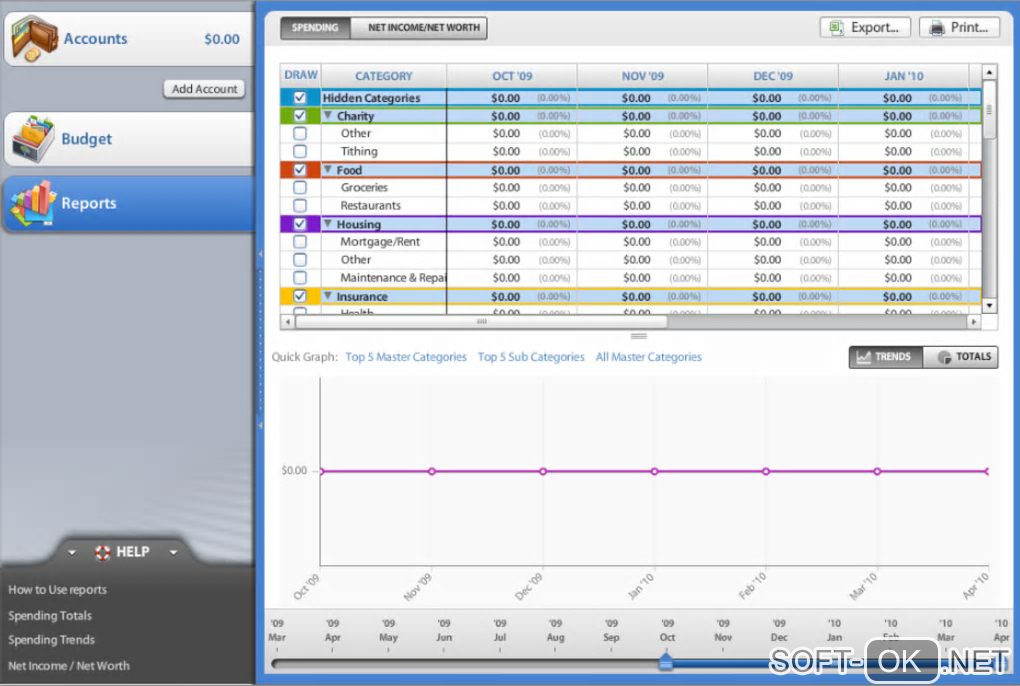Open the Reports section
Image resolution: width=1020 pixels, height=686 pixels.
(x=129, y=203)
